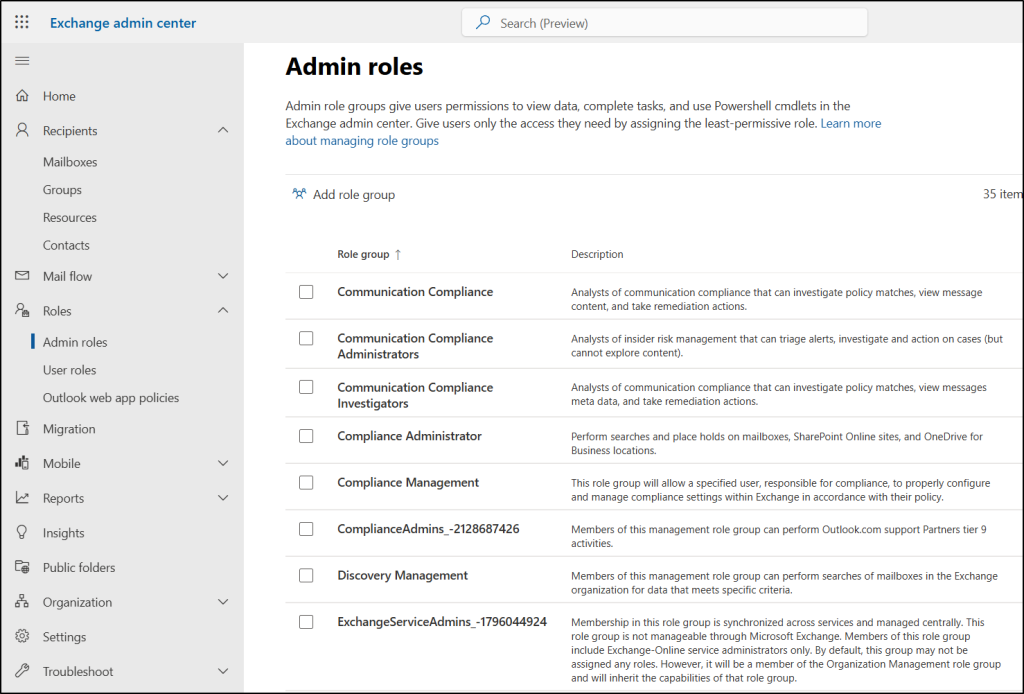Expand the Troubleshoot section chevron
This screenshot has height=694, width=1024.
[x=223, y=670]
